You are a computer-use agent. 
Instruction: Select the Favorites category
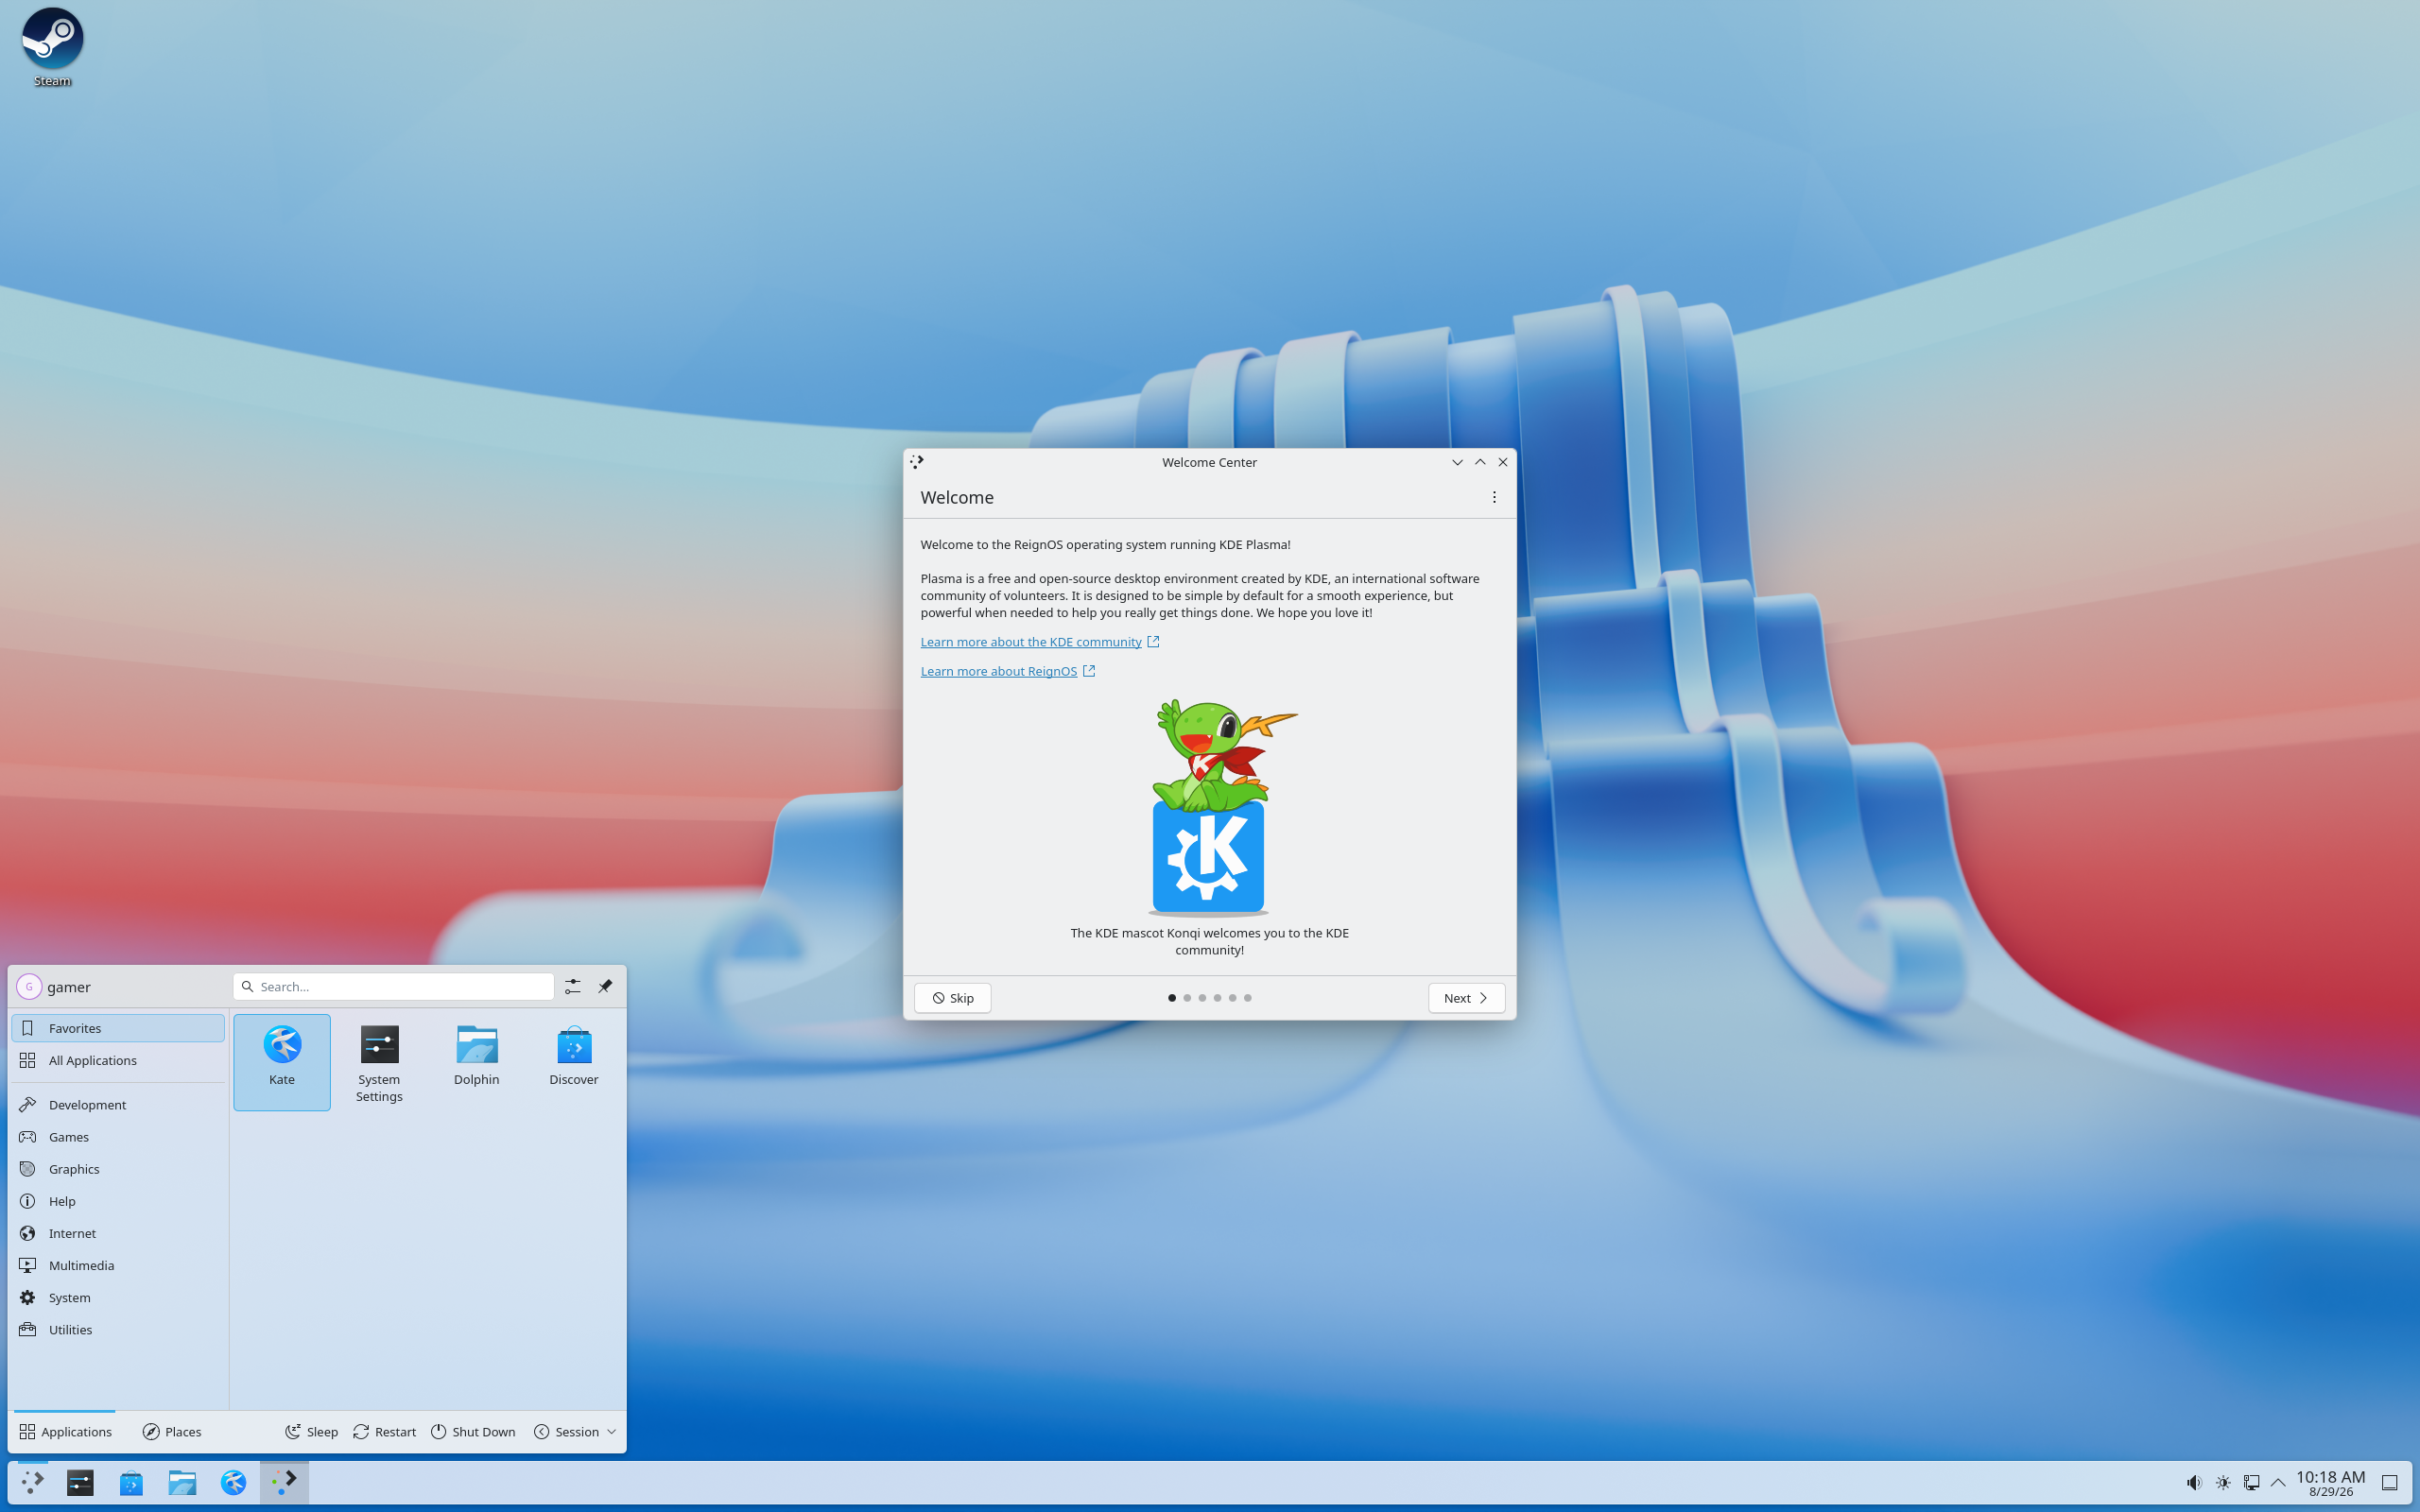pos(118,1028)
